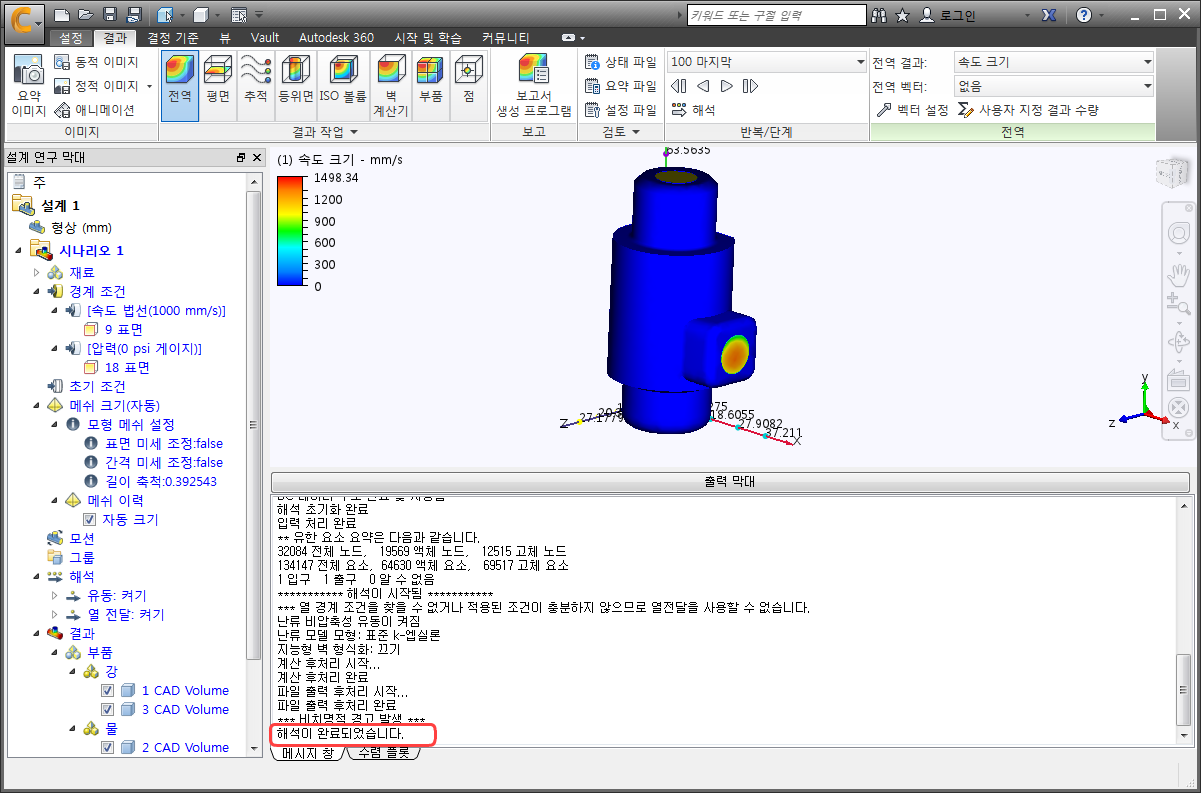1201x793 pixels.
Task: Open the iteration 100 마지막 dropdown
Action: point(767,62)
